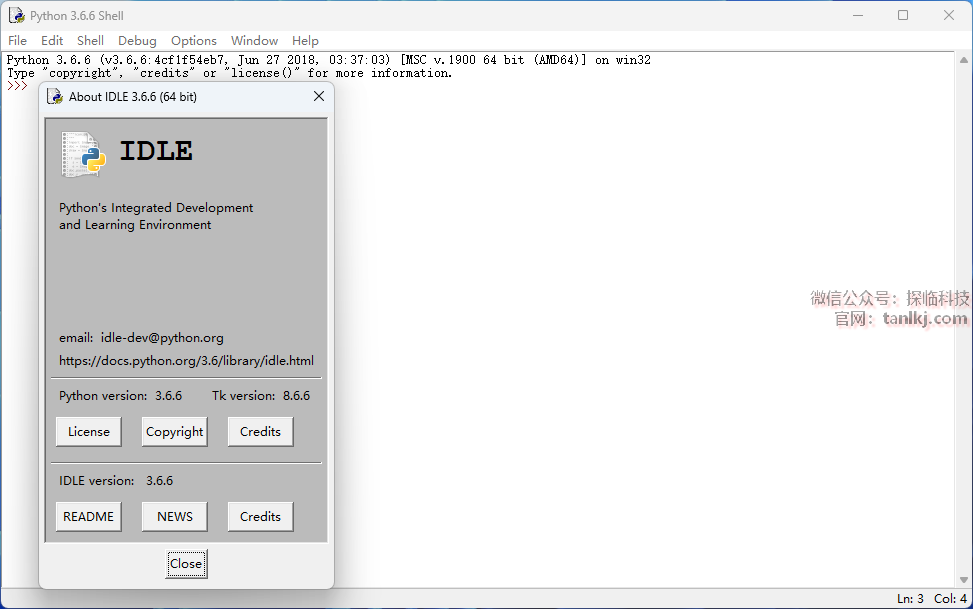Screen dimensions: 973x609
Task: Click the Tk version 8.6.6 label
Action: coord(261,396)
